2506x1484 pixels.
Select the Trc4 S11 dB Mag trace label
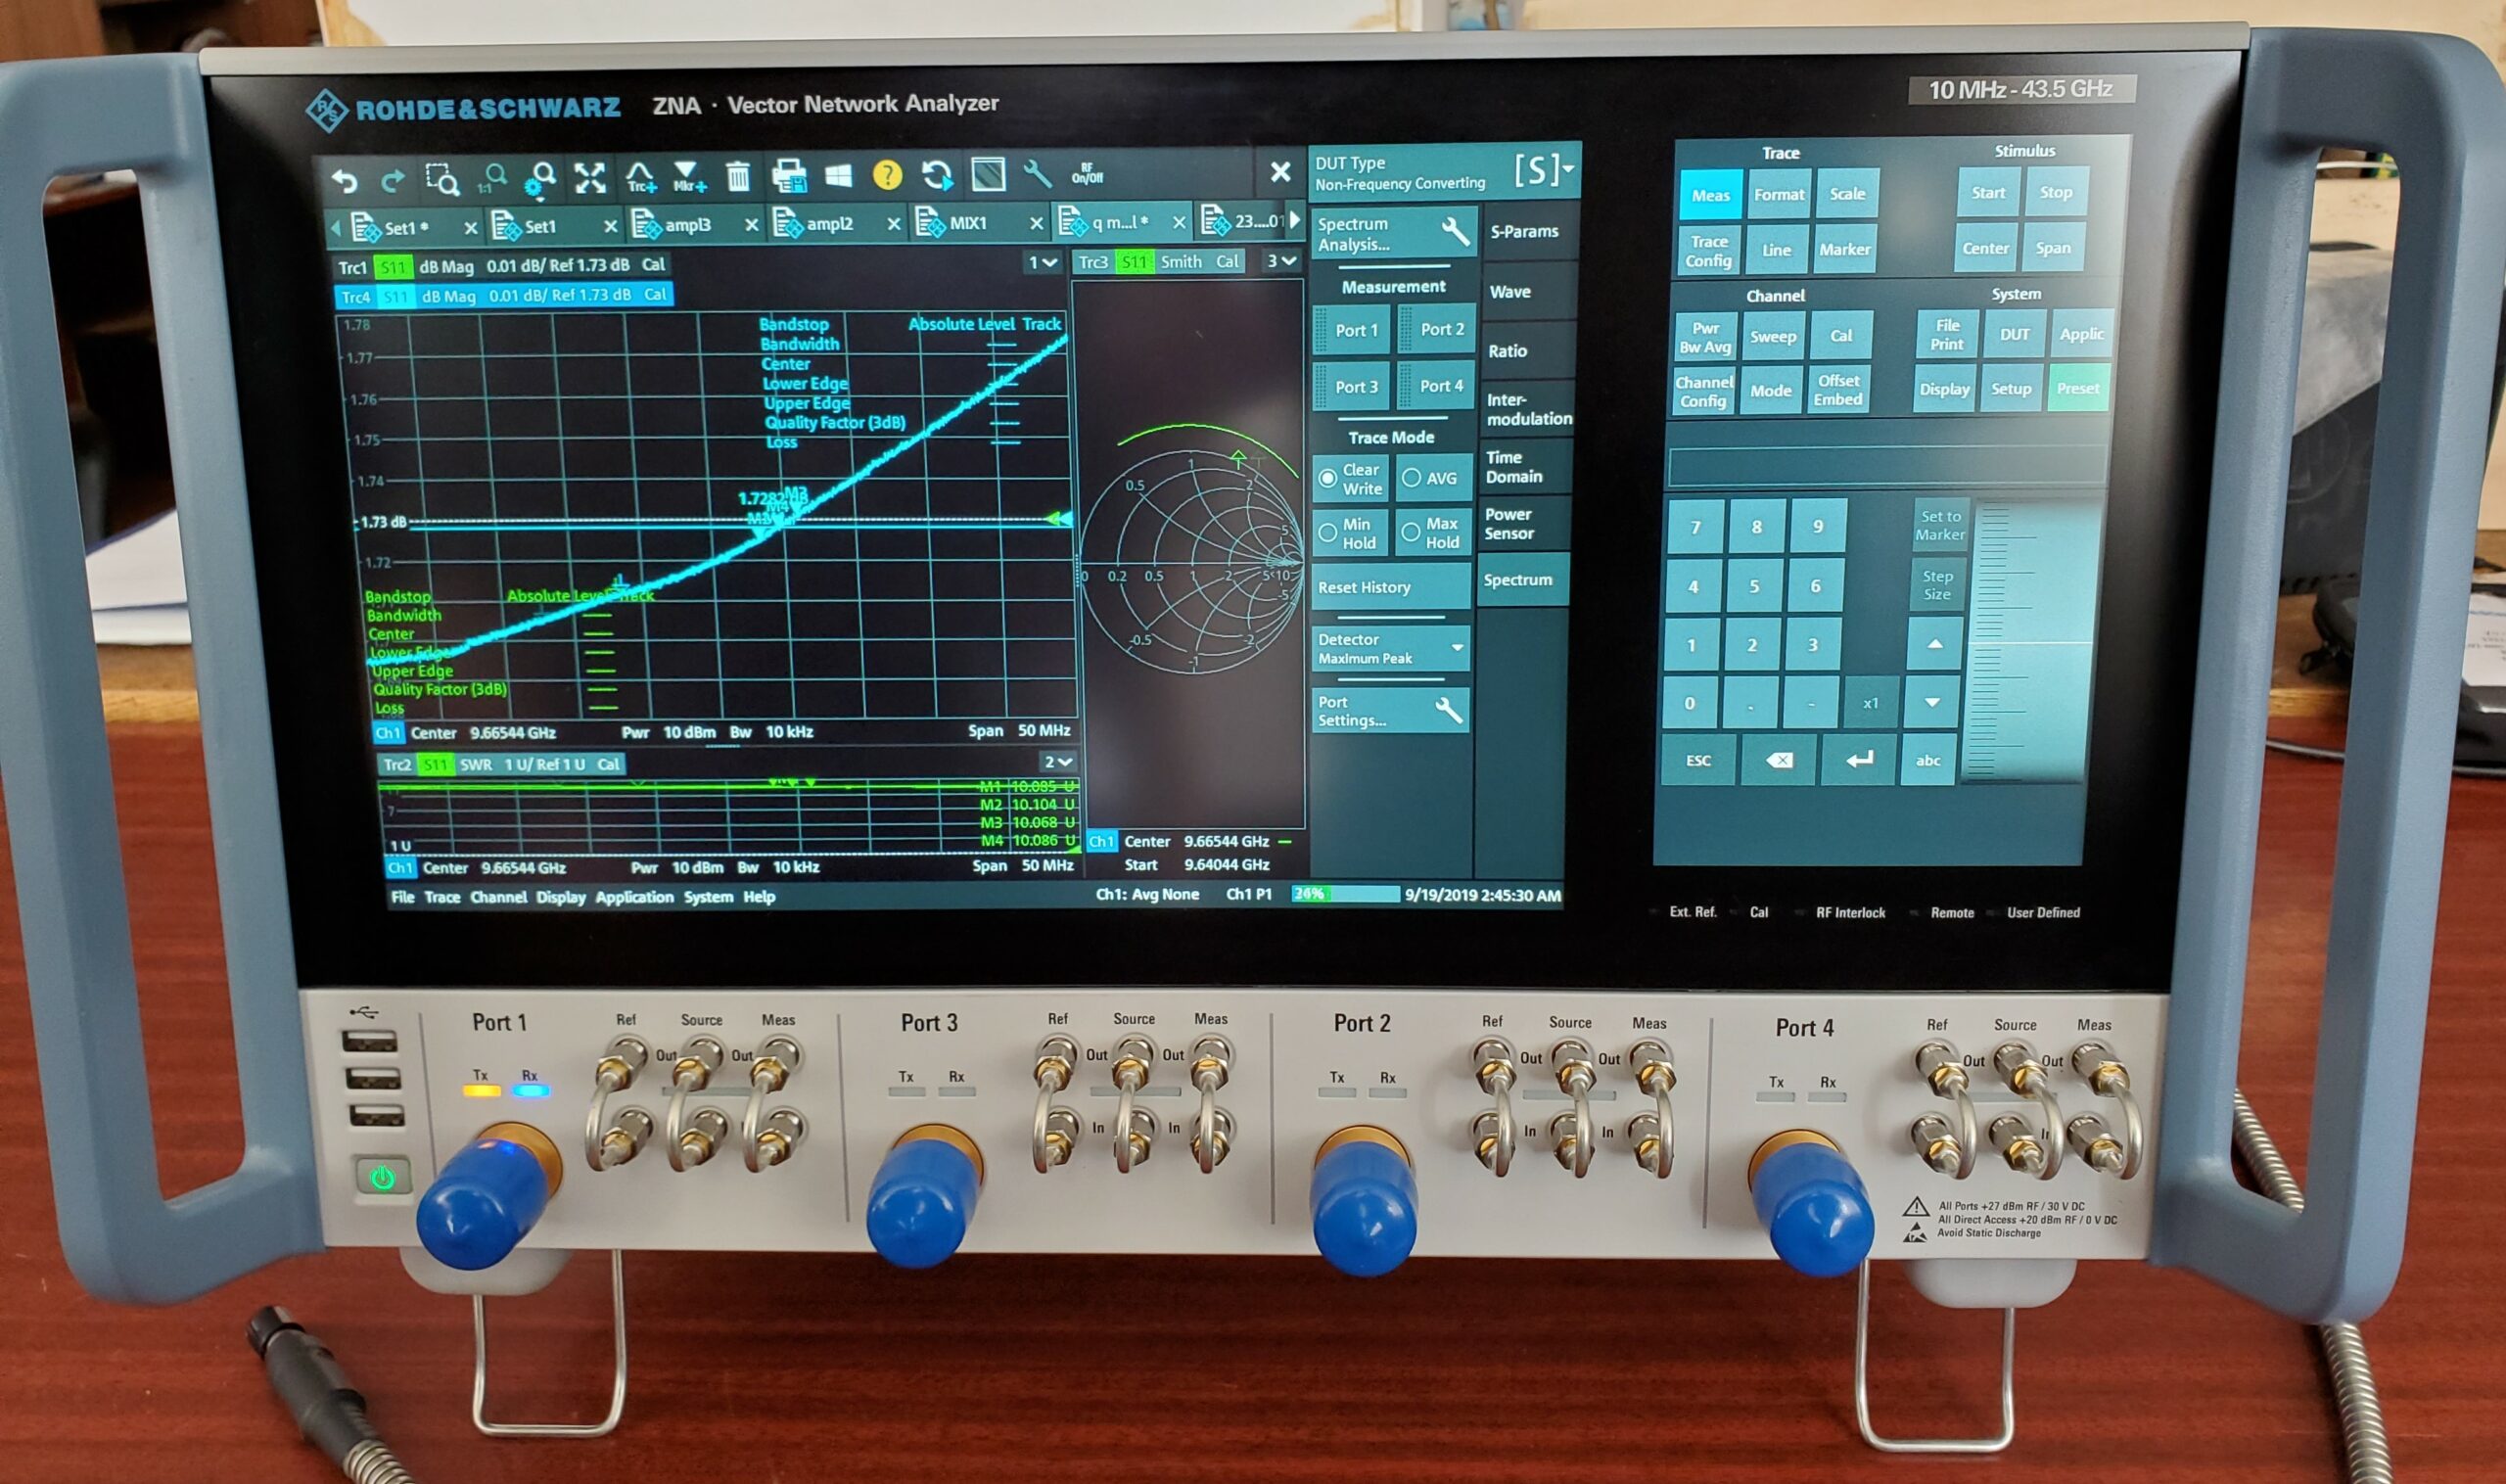tap(503, 295)
